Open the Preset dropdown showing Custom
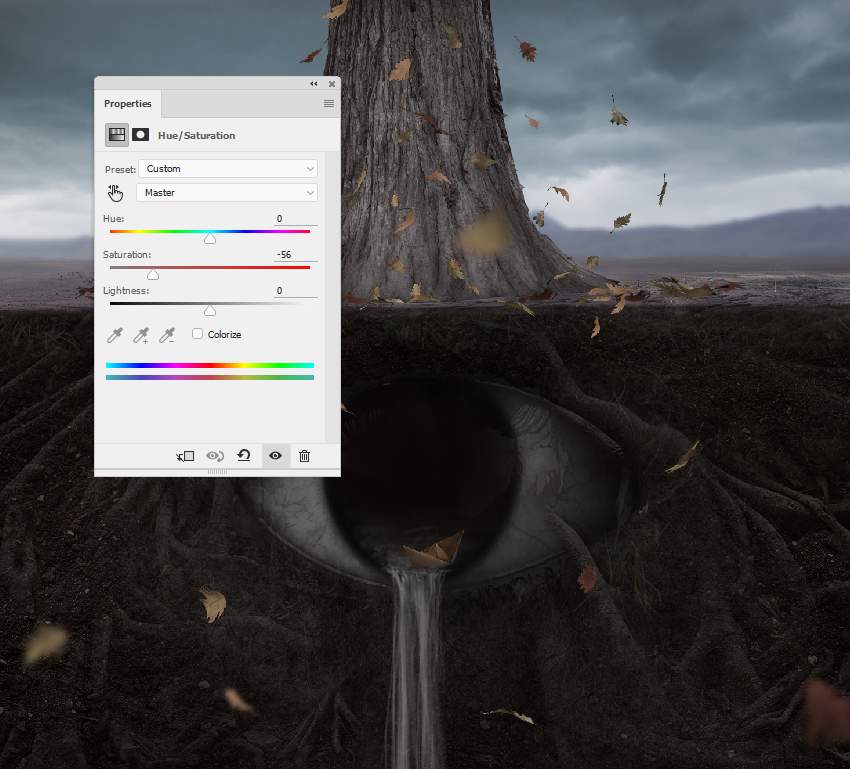Image resolution: width=850 pixels, height=769 pixels. (x=228, y=169)
